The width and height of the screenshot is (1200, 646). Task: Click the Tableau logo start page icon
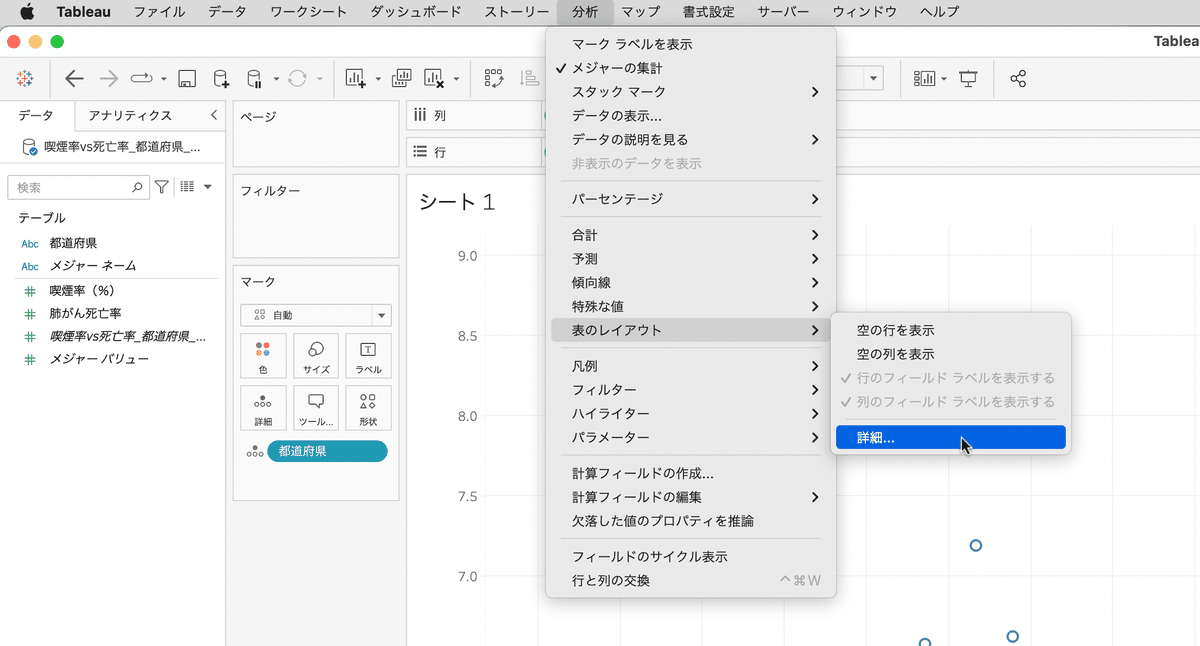pos(25,78)
